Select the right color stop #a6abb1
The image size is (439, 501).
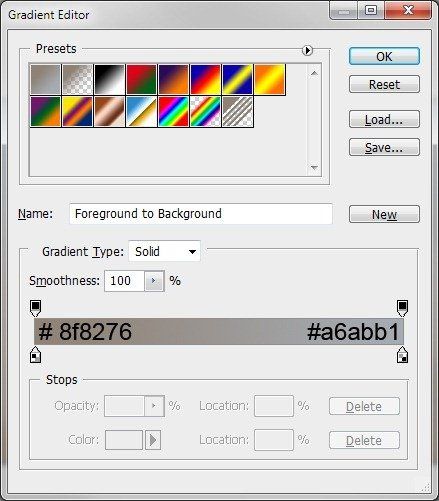point(402,355)
